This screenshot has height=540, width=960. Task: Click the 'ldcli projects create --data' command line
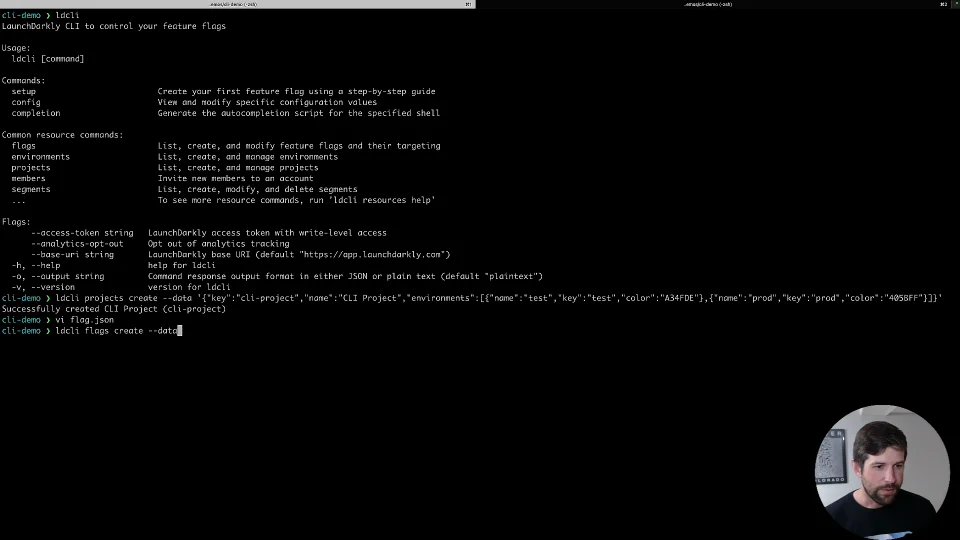click(471, 298)
